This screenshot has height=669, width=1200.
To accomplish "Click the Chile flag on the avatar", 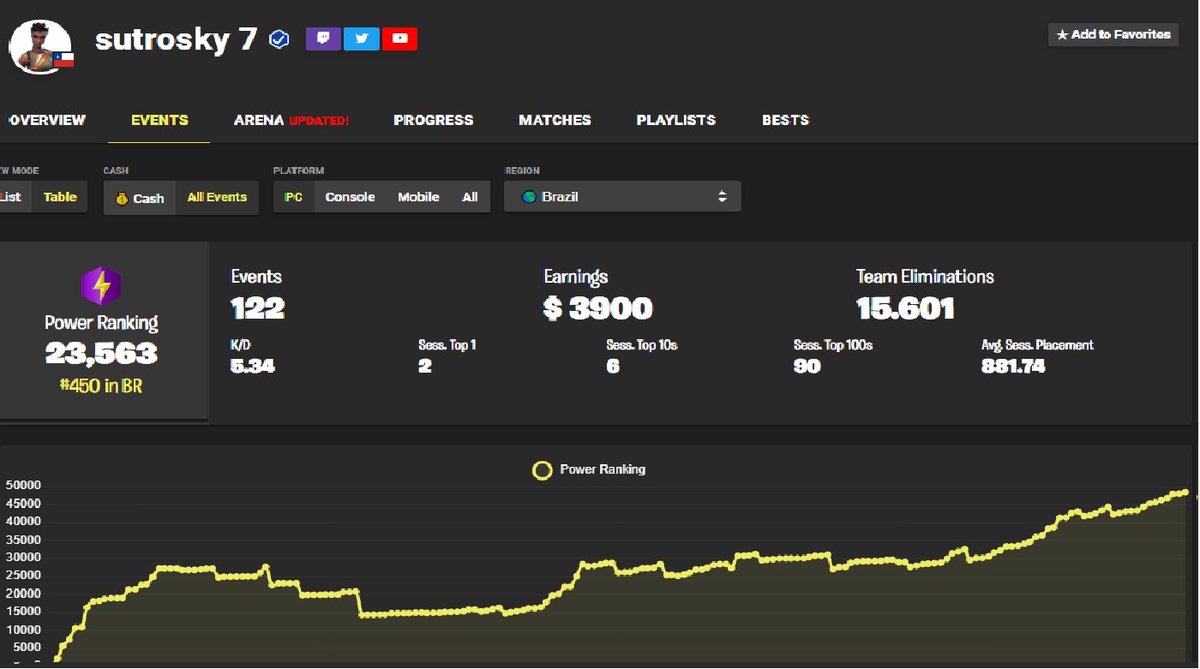I will coord(64,60).
